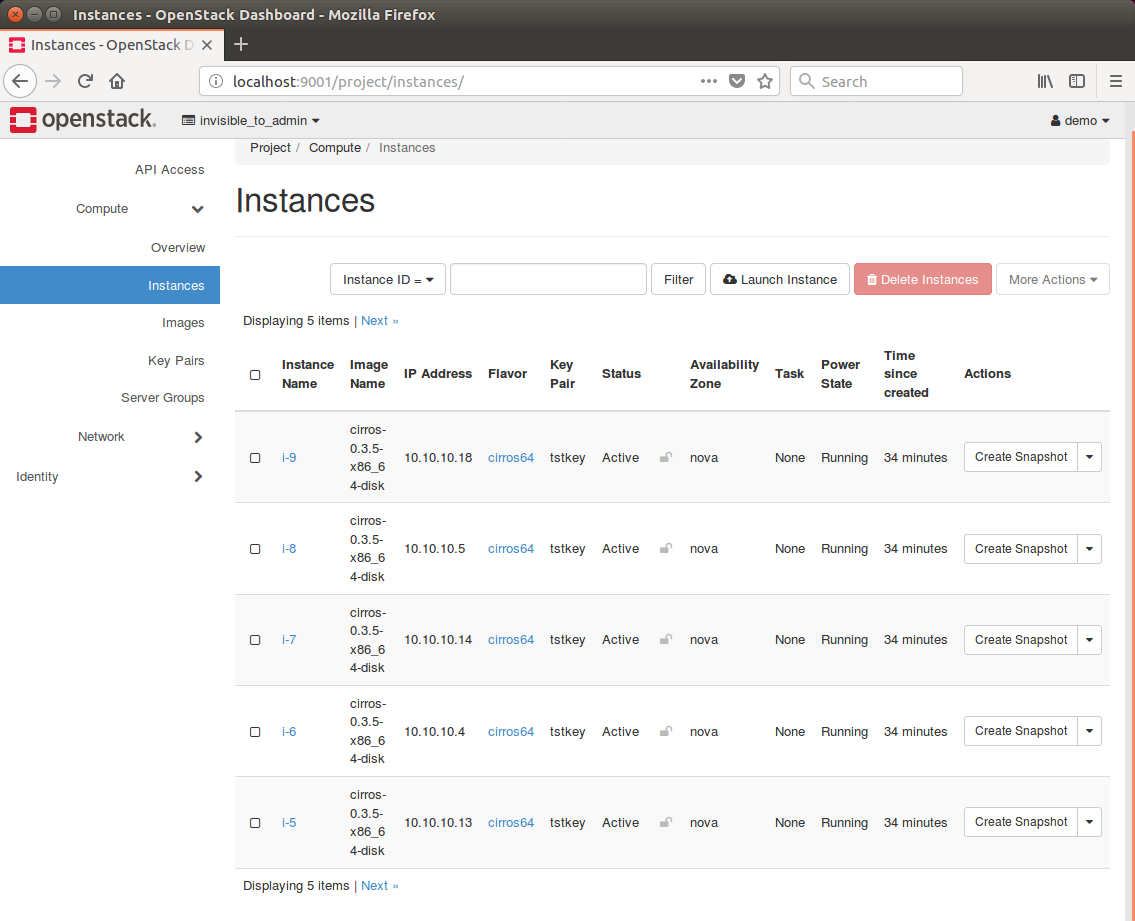Go back with the browser back arrow

point(20,81)
